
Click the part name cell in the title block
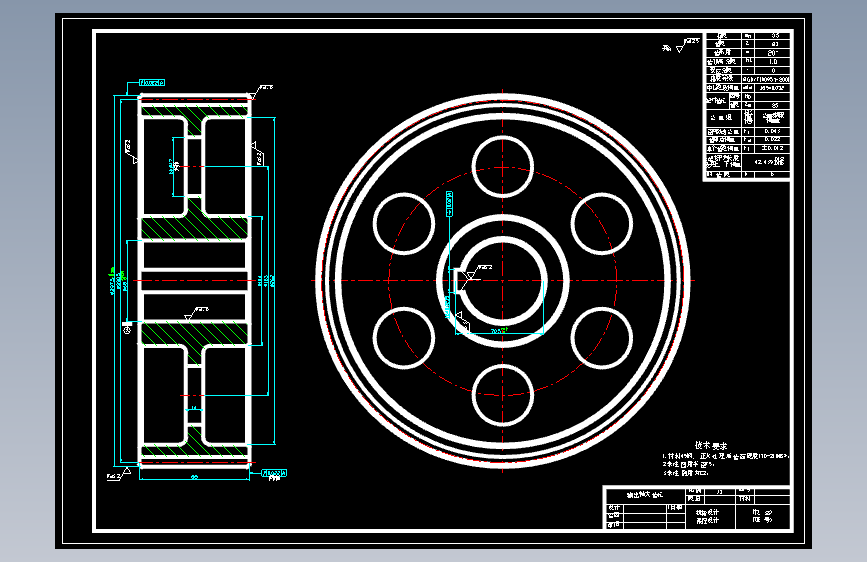point(645,495)
